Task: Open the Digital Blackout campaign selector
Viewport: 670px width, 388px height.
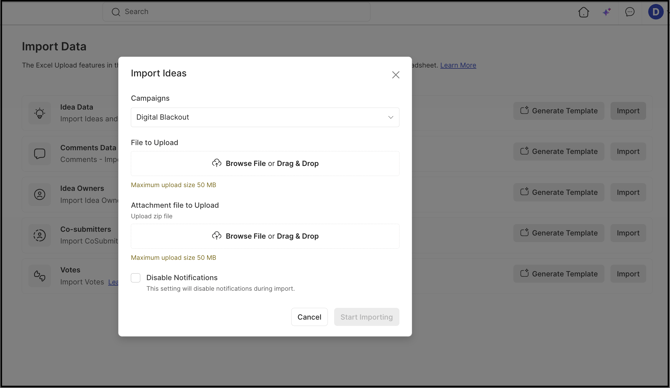Action: (265, 118)
